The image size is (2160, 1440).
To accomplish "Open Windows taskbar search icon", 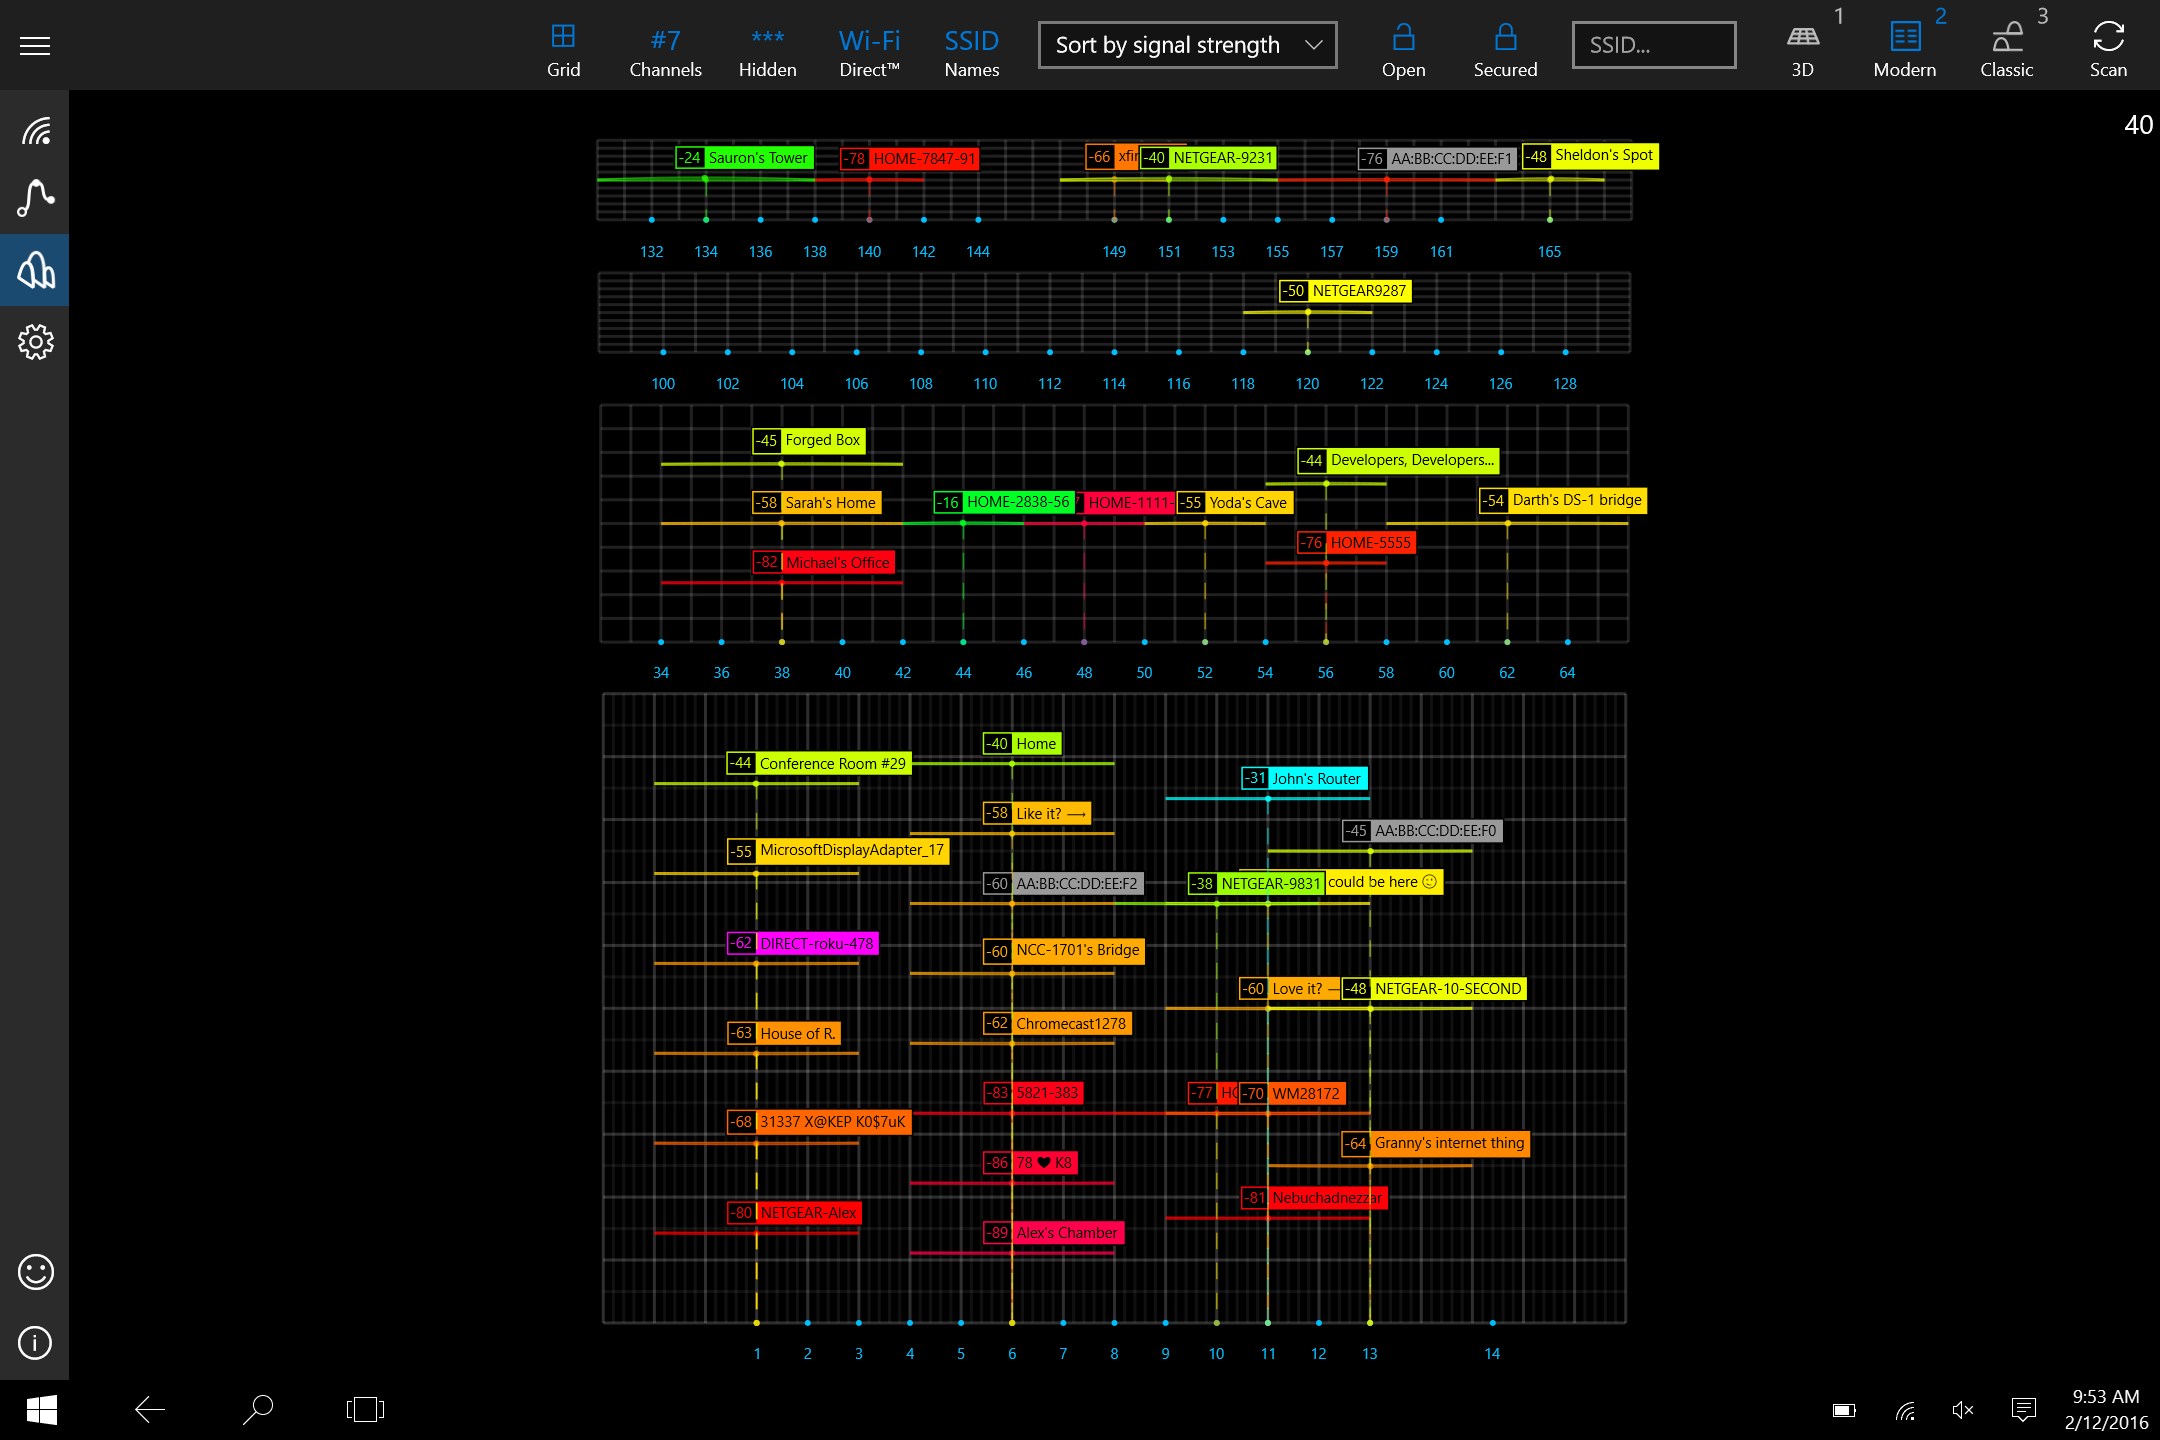I will [257, 1409].
